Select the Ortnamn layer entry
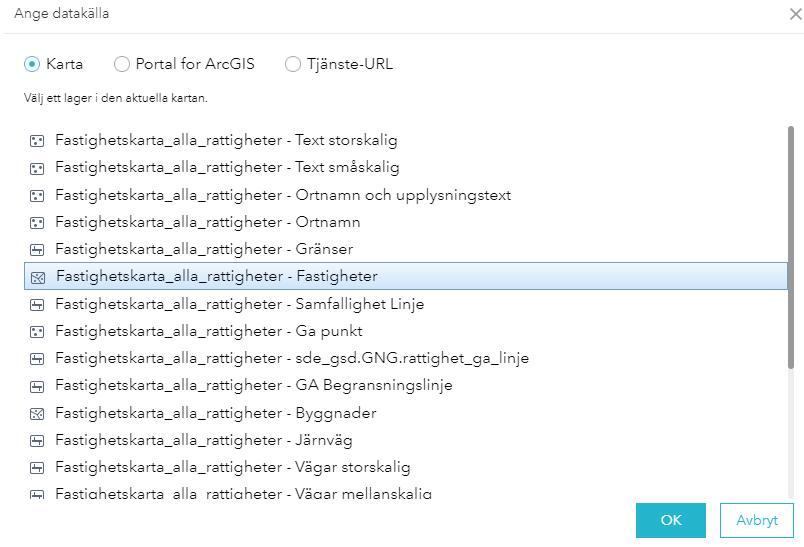Viewport: 804px width, 547px height. 207,222
